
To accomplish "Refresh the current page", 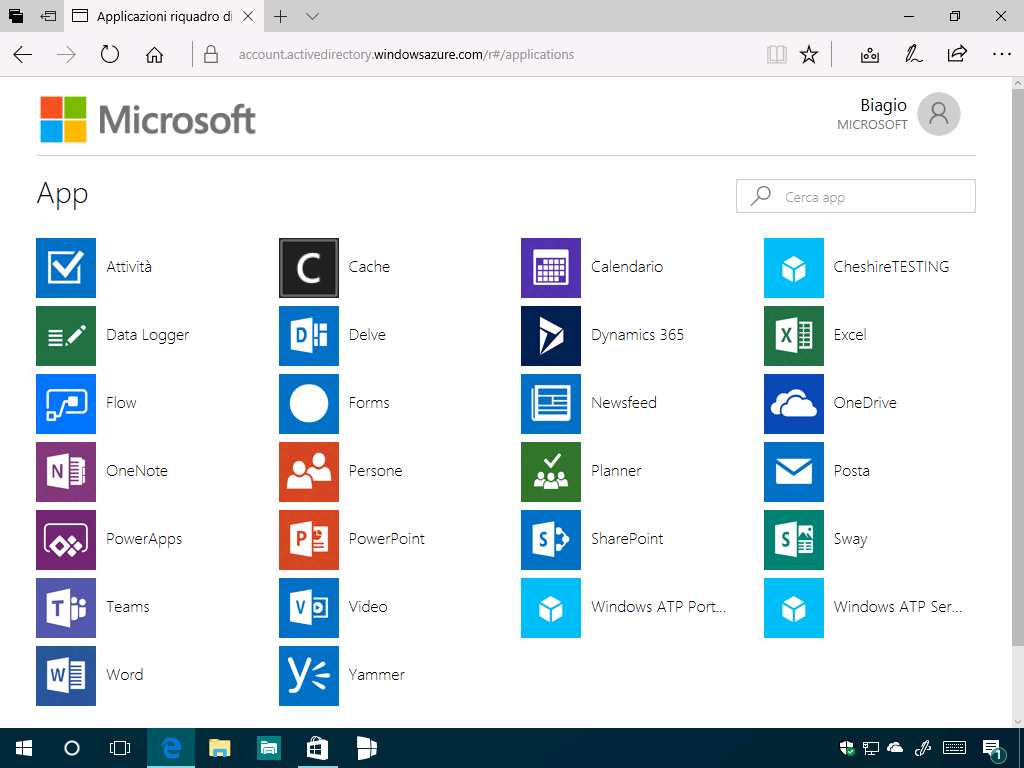I will click(x=110, y=55).
